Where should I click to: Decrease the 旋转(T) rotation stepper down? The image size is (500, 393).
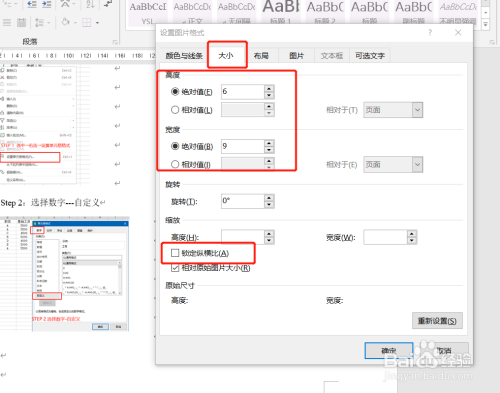point(269,205)
